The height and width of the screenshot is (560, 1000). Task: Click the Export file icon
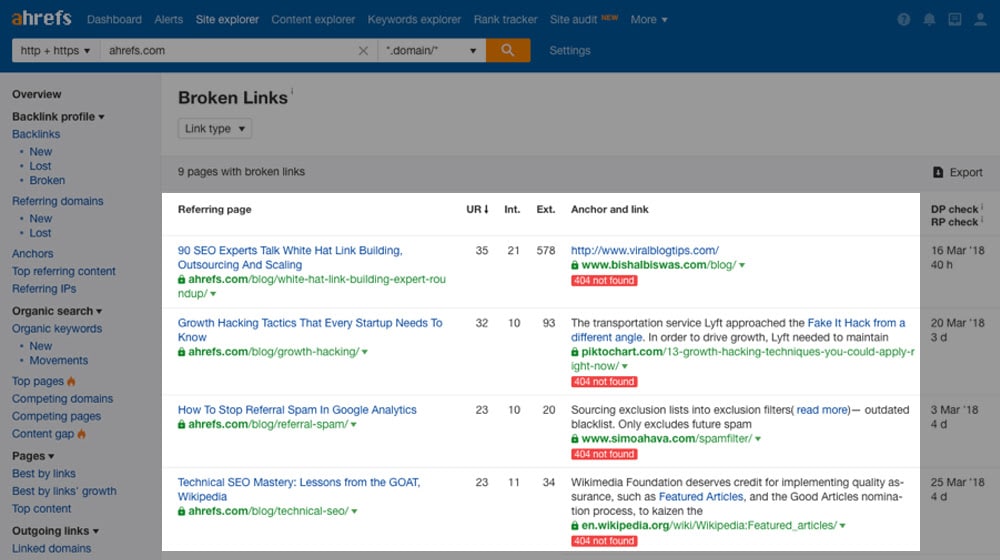point(938,172)
